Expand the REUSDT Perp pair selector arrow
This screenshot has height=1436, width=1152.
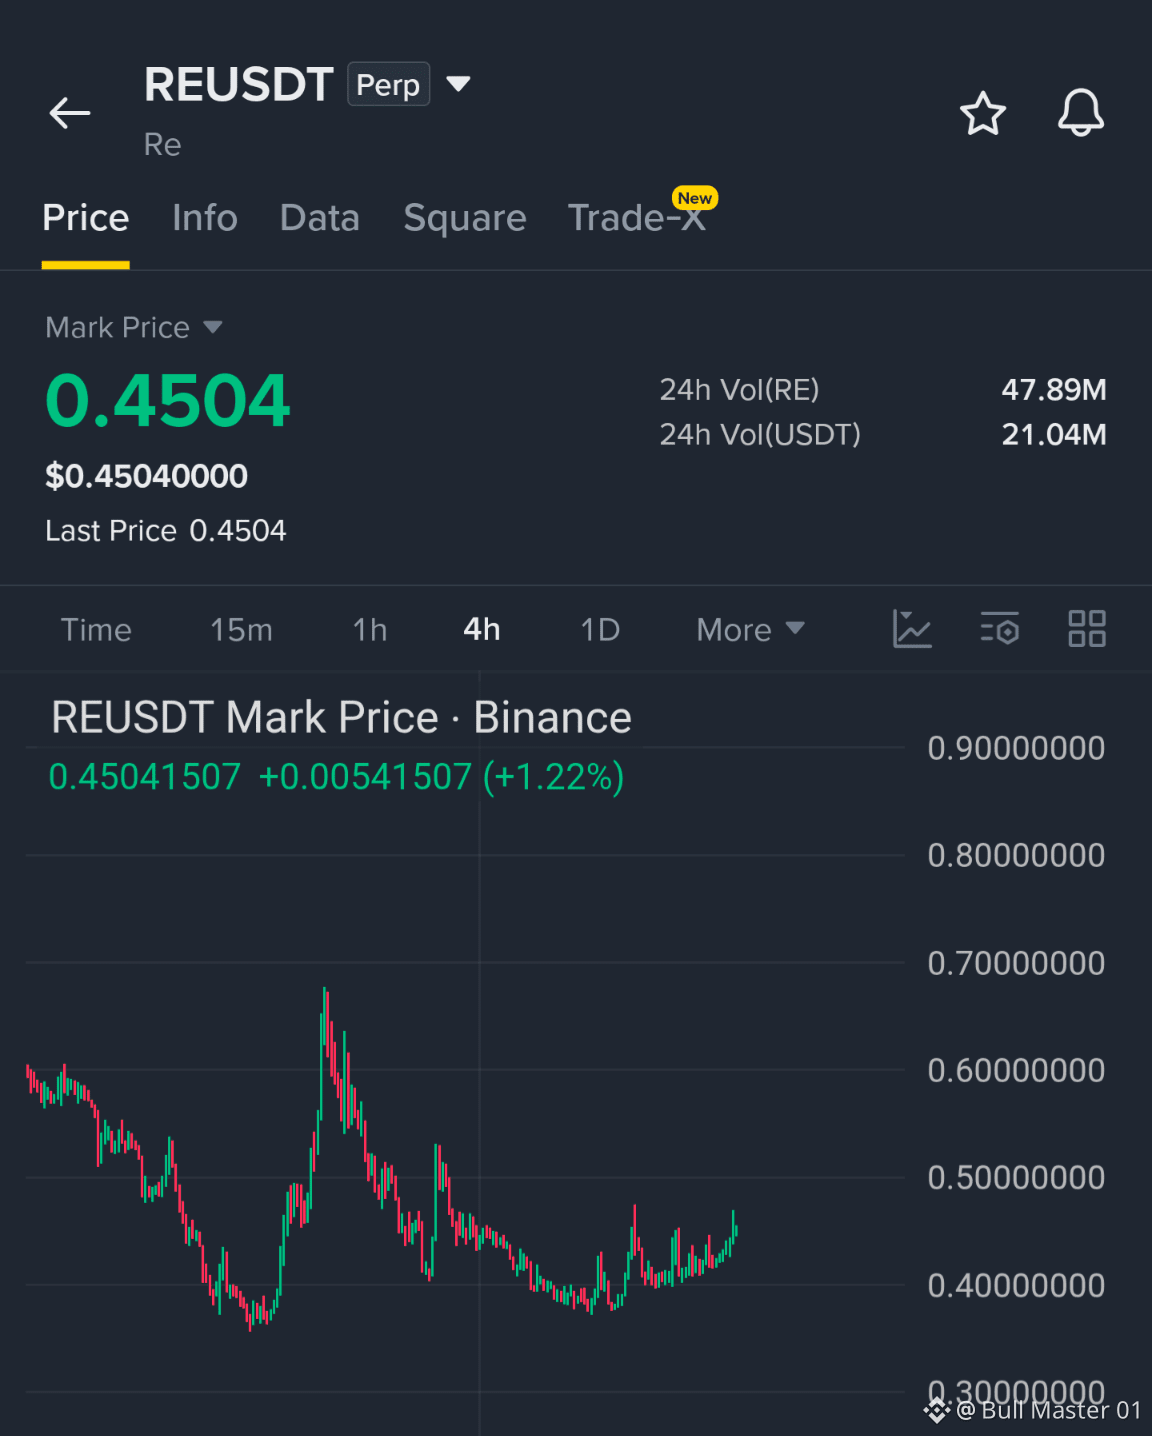point(458,84)
